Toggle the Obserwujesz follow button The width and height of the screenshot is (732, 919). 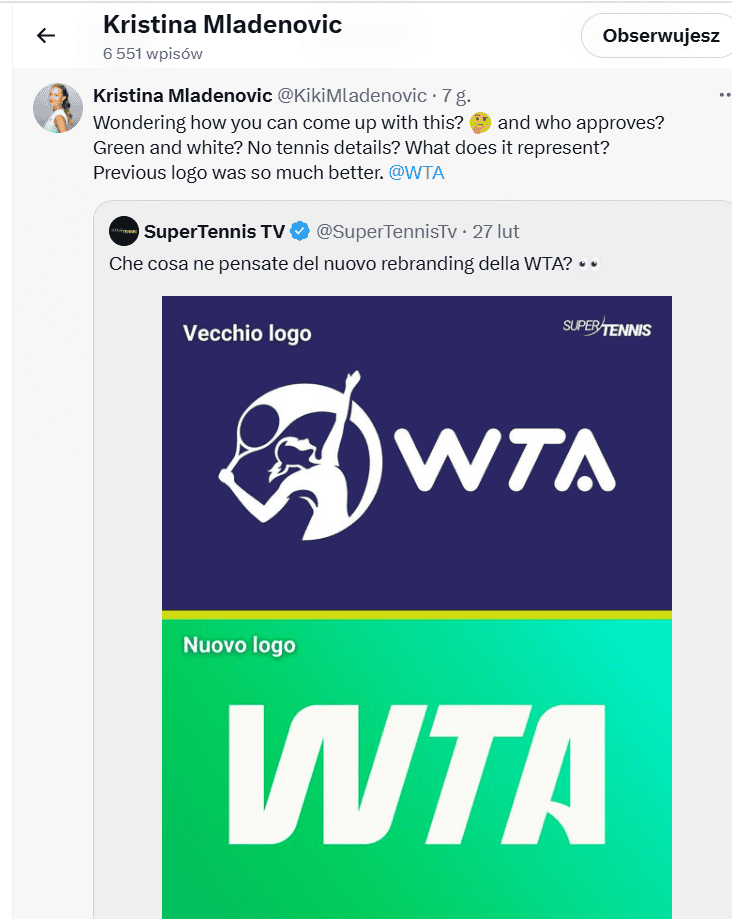pyautogui.click(x=660, y=36)
